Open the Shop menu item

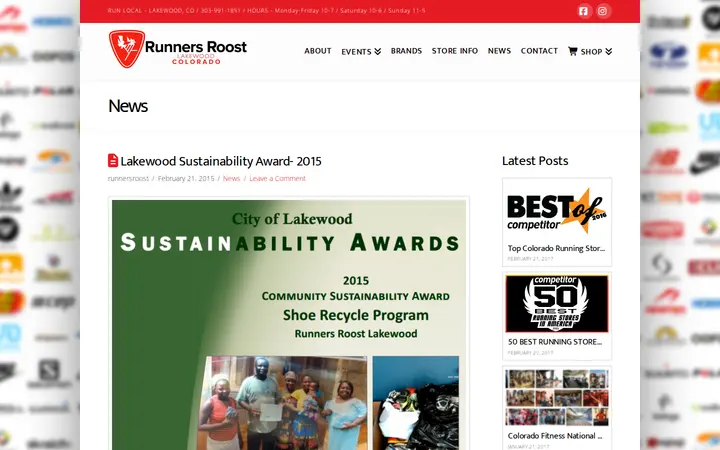(x=591, y=51)
